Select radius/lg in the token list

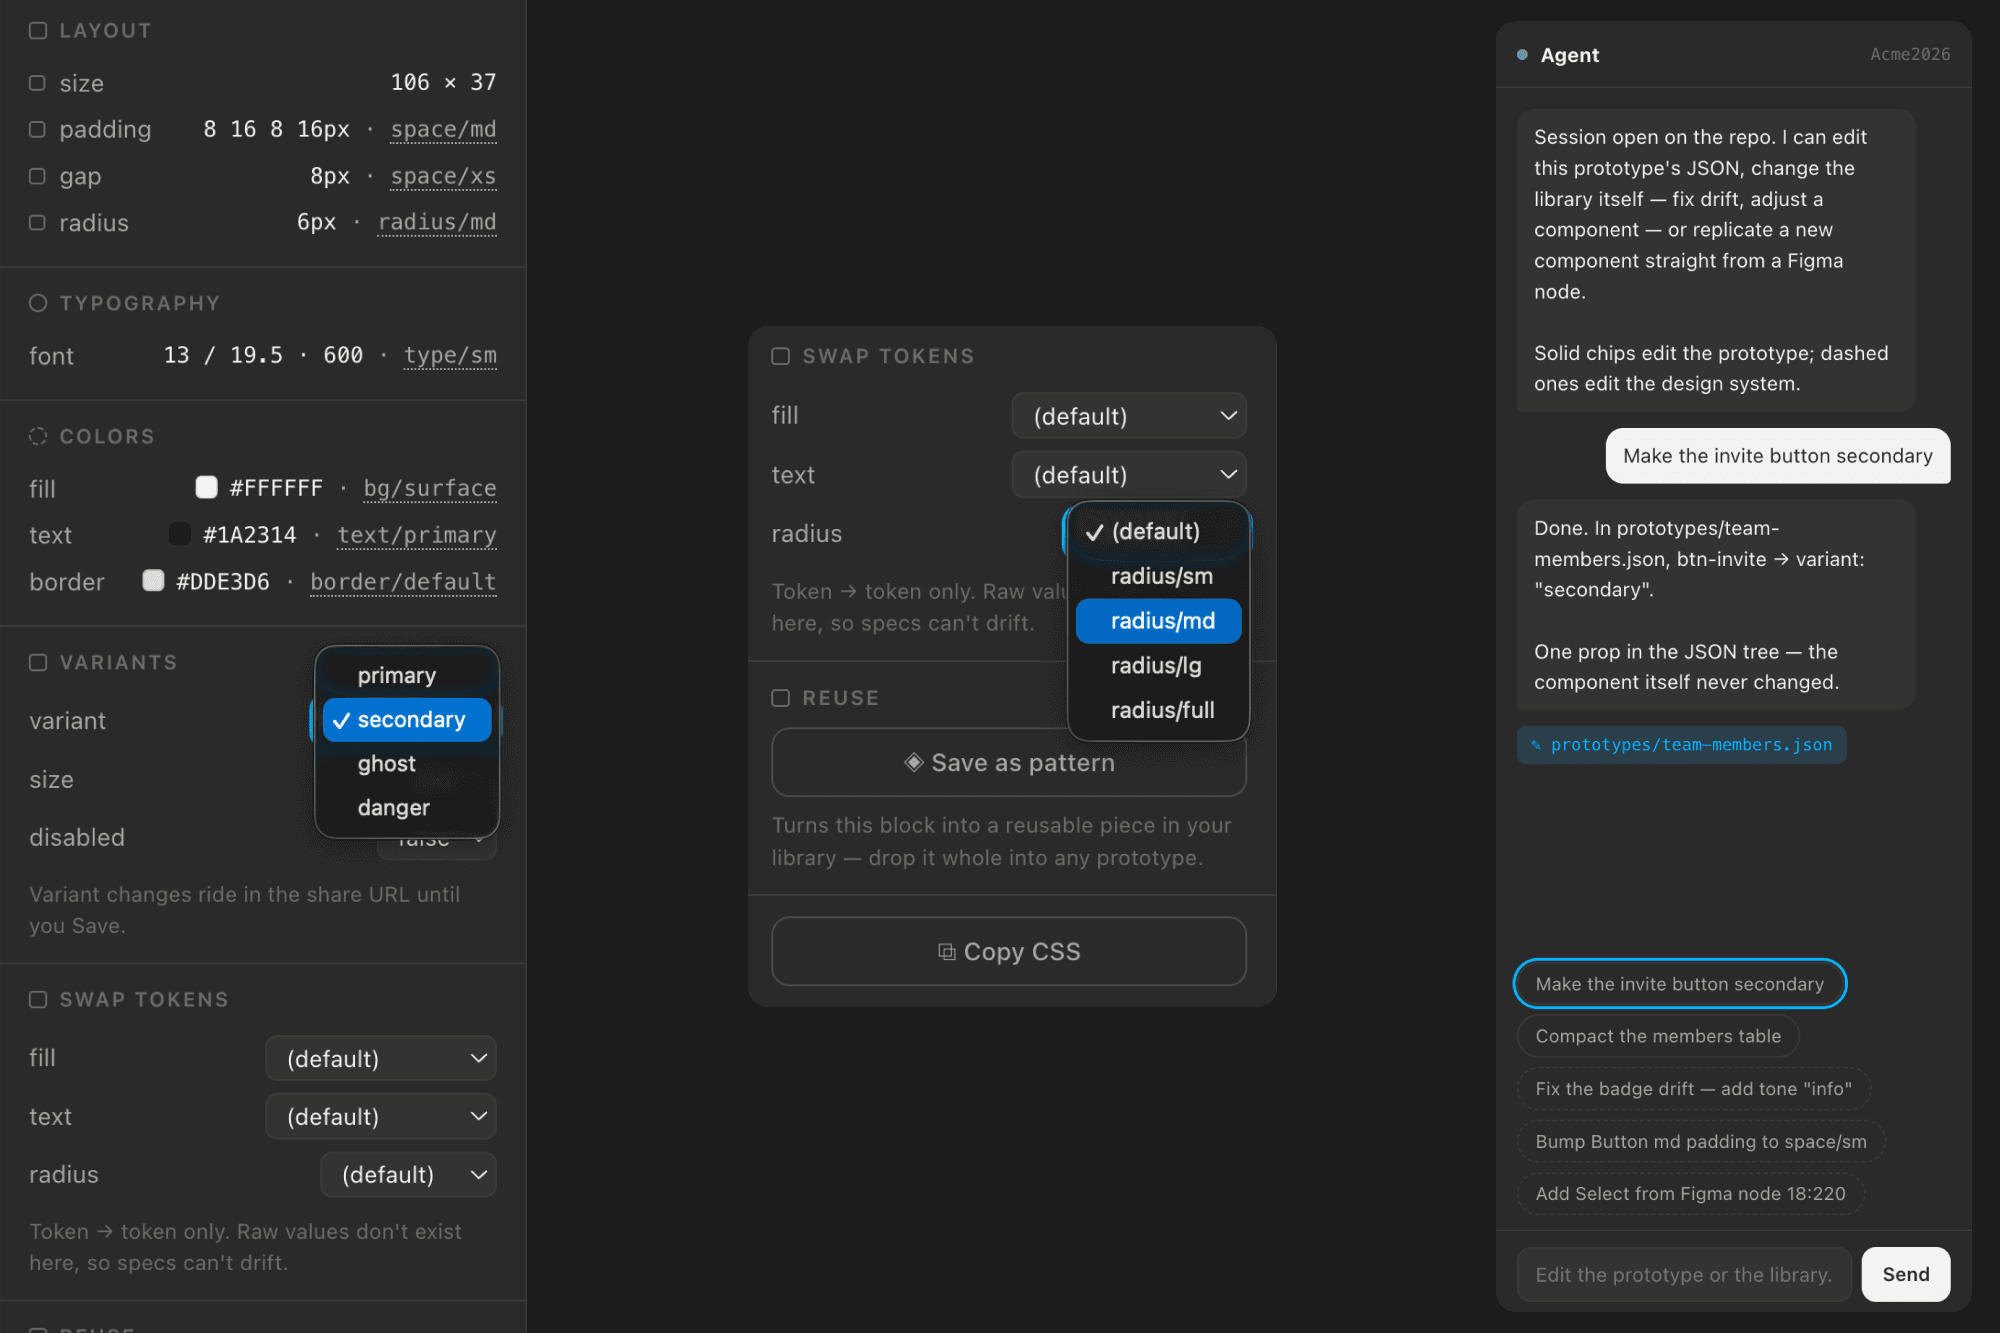click(1158, 665)
